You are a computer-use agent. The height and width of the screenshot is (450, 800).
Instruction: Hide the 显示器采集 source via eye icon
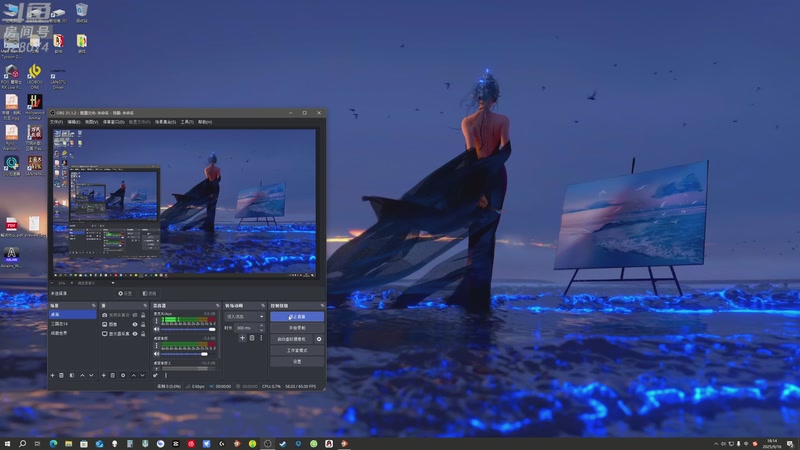click(x=135, y=334)
